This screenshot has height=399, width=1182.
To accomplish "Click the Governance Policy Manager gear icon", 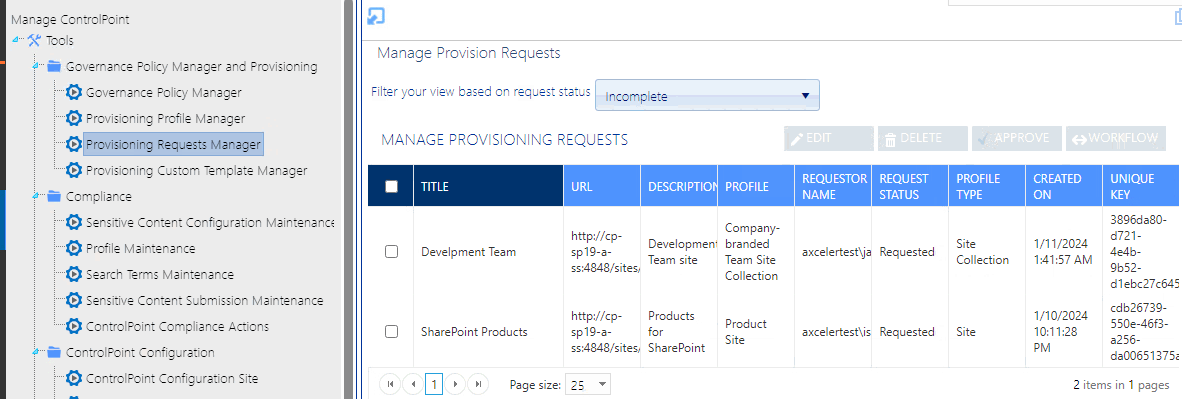I will coord(73,93).
